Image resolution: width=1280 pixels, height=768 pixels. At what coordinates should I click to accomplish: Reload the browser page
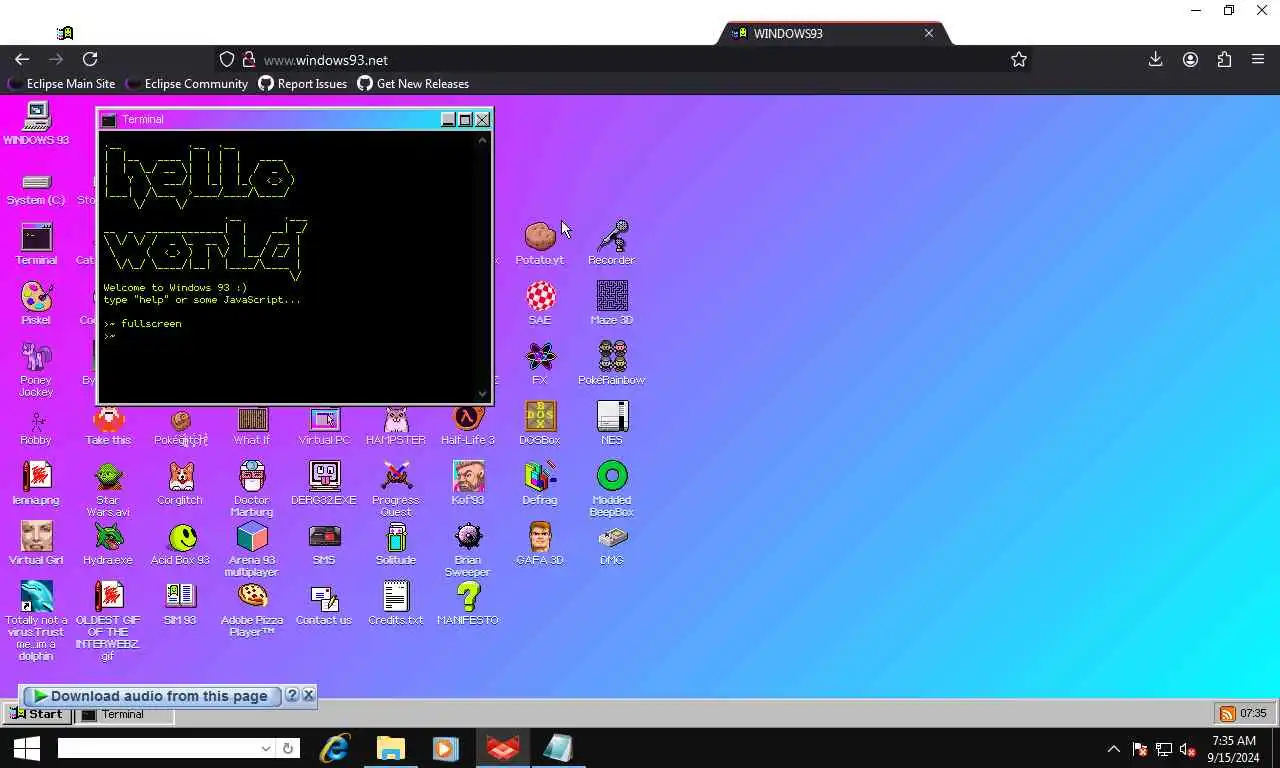(x=90, y=60)
